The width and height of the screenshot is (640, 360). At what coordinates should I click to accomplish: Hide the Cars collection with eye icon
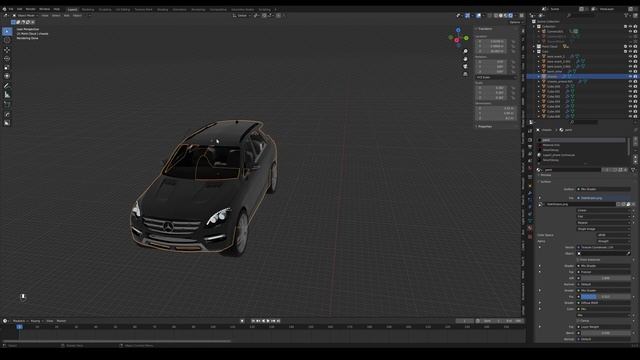(630, 51)
